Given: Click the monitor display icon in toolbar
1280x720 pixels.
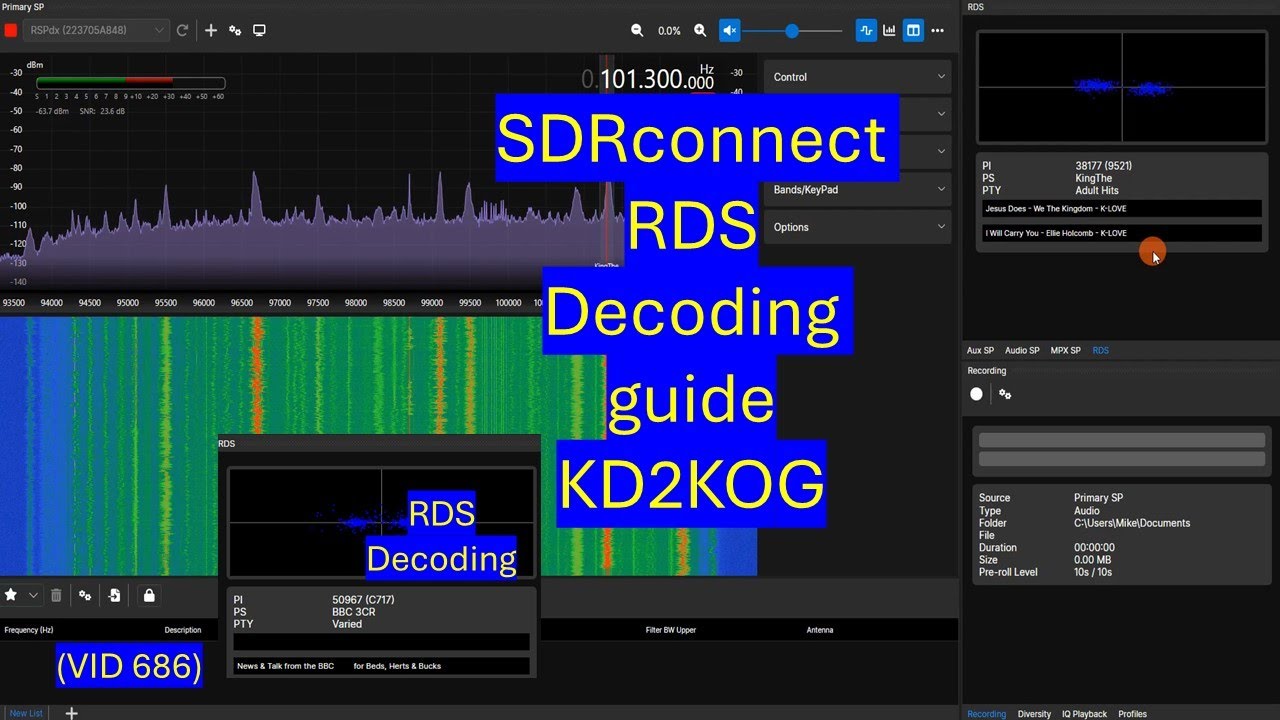Looking at the screenshot, I should click(x=259, y=31).
